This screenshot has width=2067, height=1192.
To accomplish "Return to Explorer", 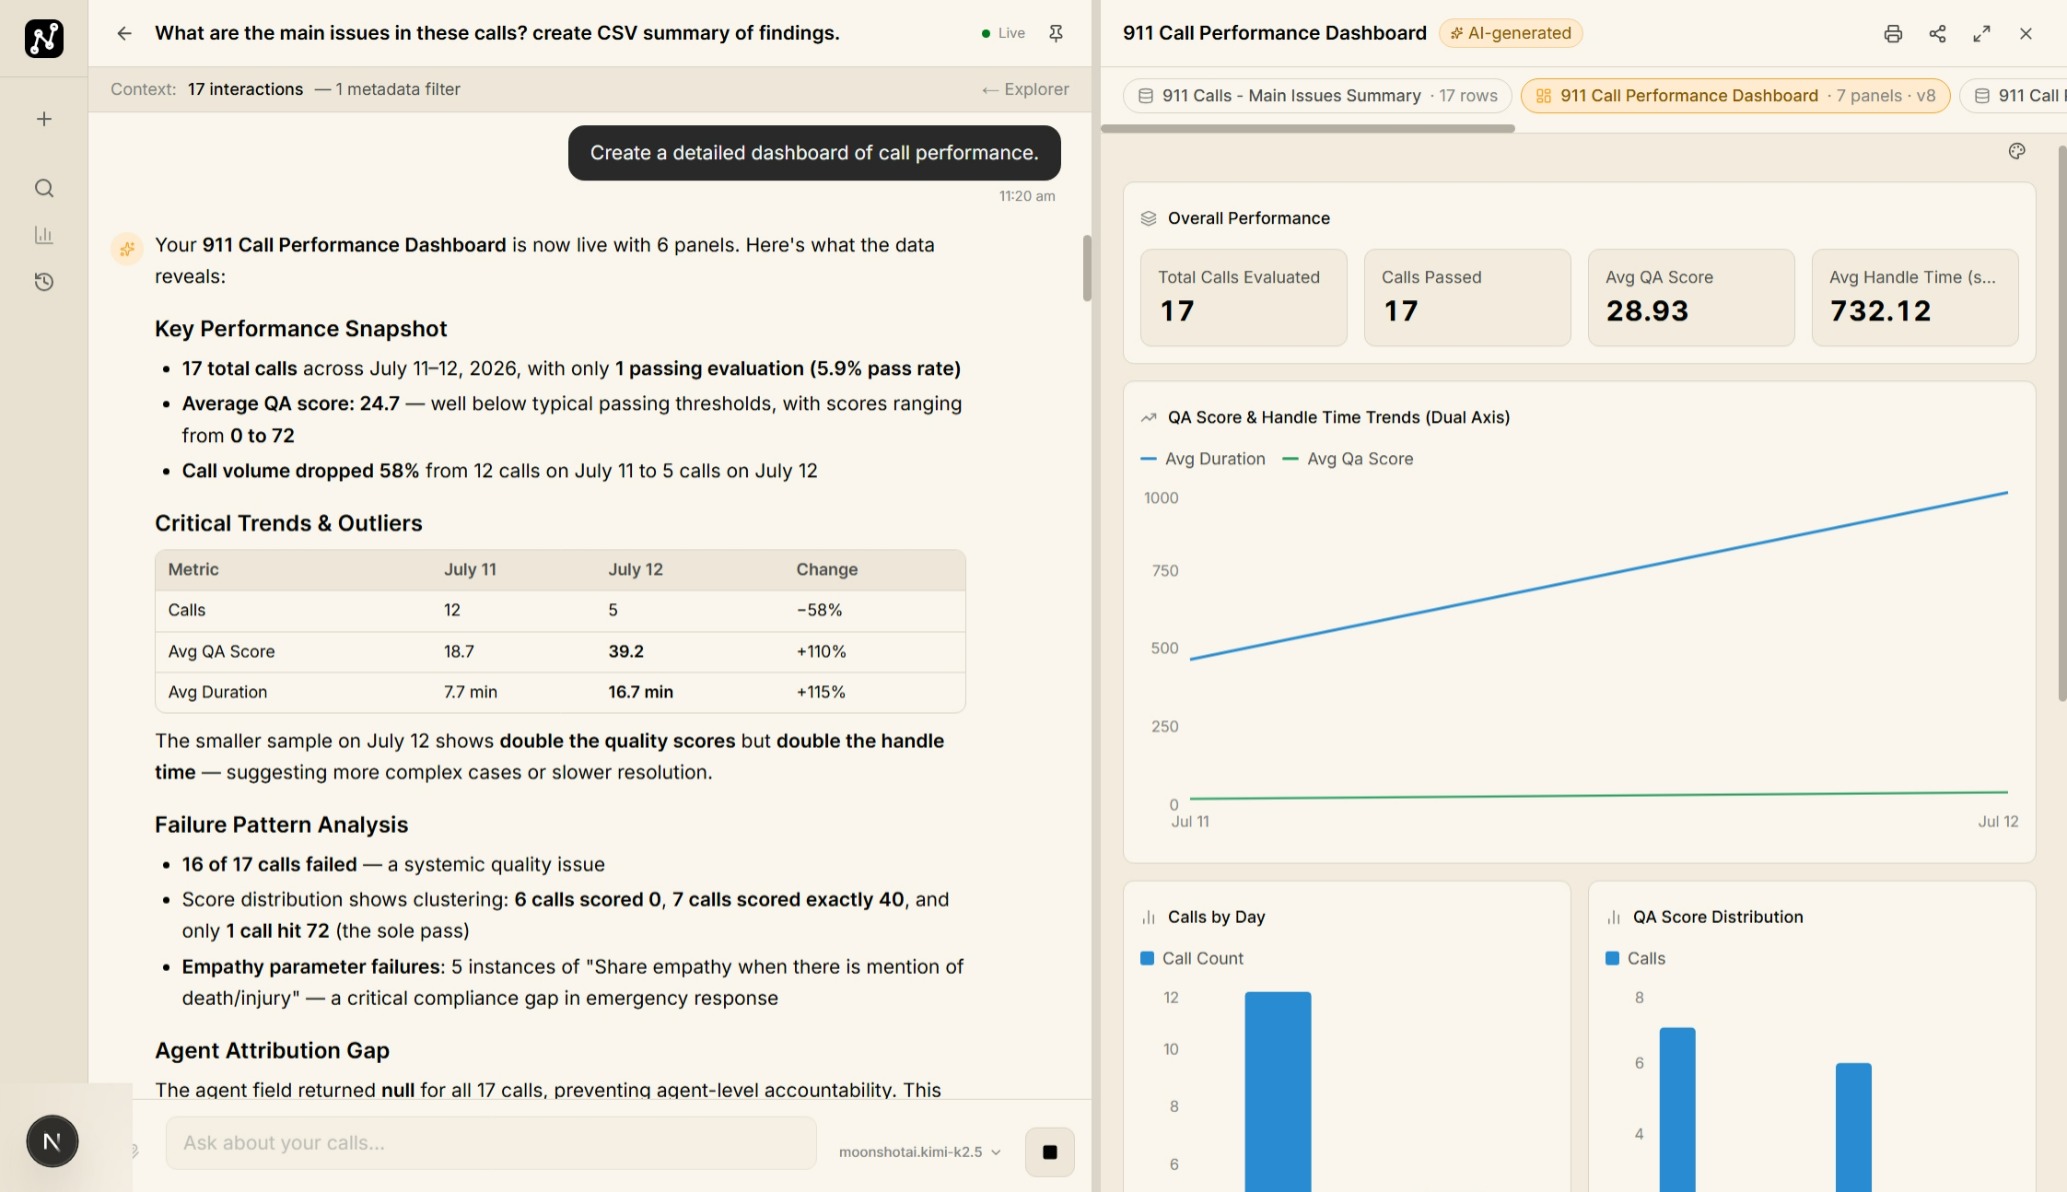I will pyautogui.click(x=1025, y=89).
